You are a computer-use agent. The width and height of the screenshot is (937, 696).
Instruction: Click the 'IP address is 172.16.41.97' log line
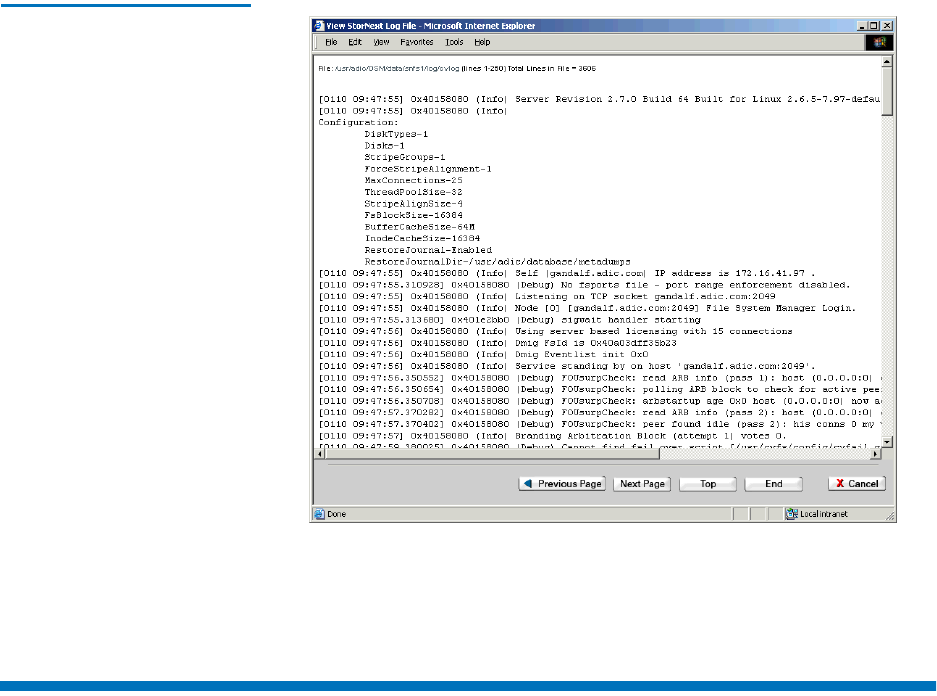pyautogui.click(x=567, y=273)
